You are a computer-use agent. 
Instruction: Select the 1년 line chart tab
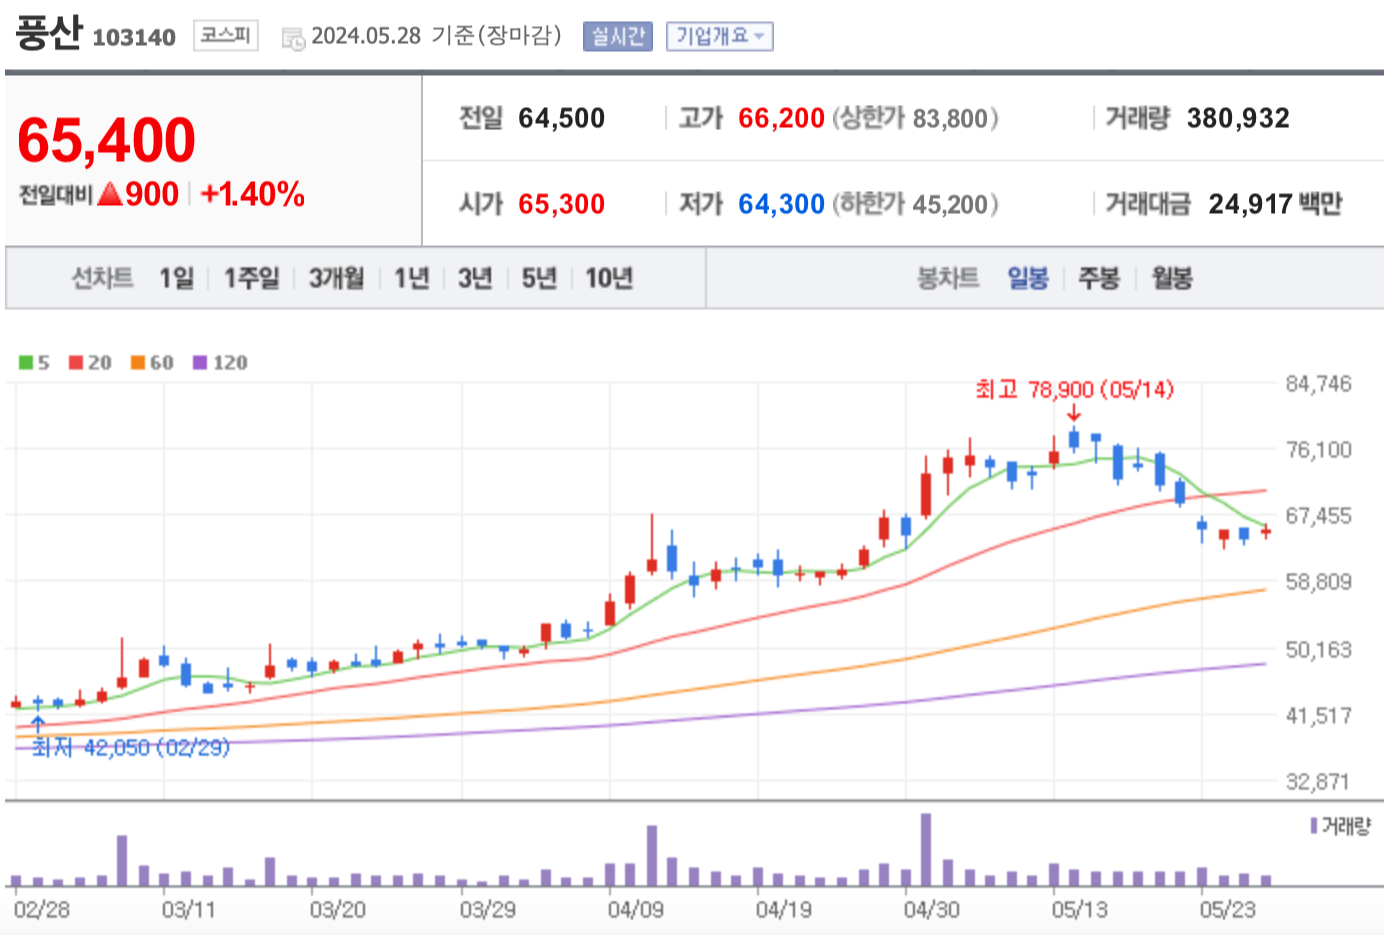411,278
